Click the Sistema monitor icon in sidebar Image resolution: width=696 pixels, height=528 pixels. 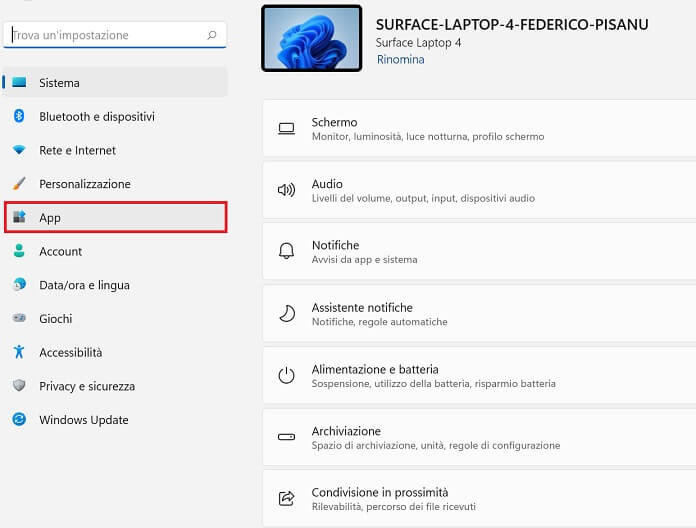tap(19, 82)
